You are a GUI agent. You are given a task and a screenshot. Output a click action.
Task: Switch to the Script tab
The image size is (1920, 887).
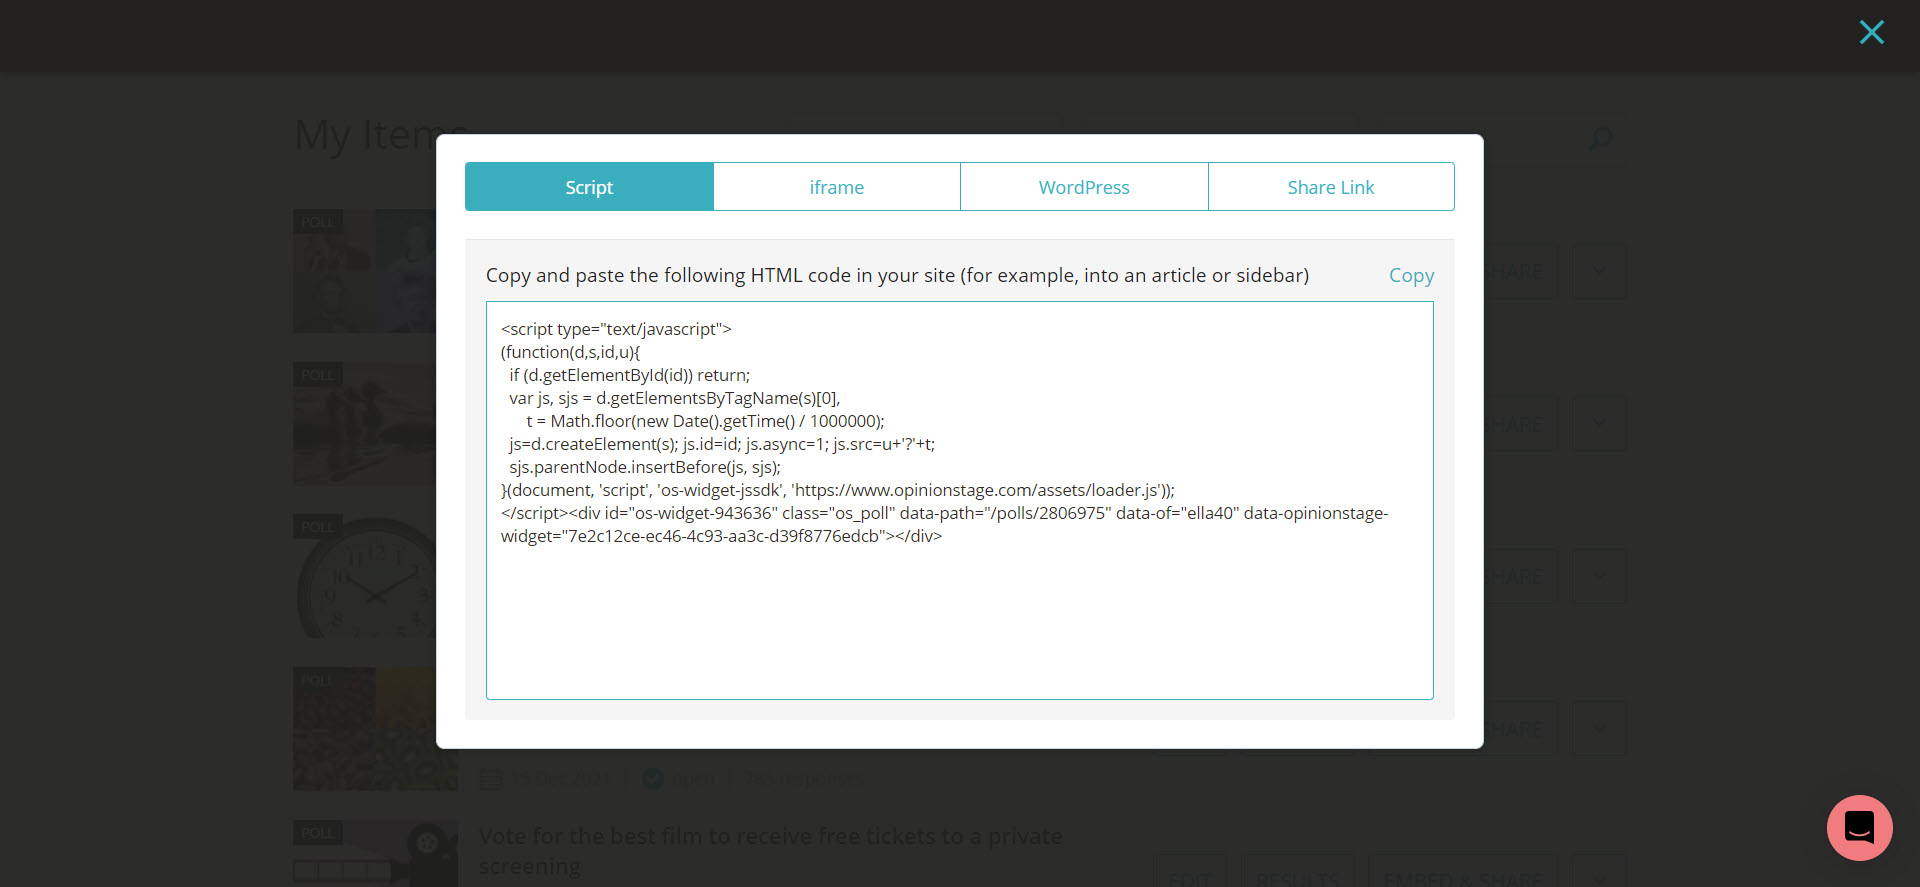pos(589,187)
